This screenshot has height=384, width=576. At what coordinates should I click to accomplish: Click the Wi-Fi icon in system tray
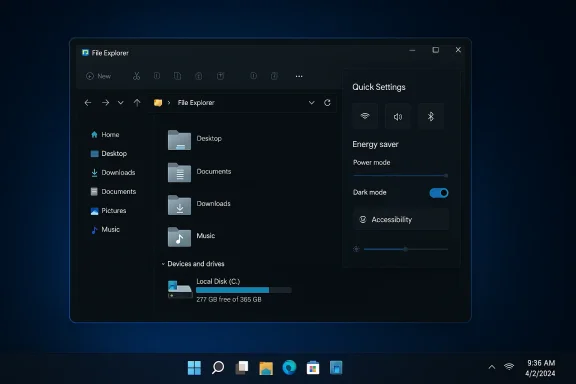point(509,366)
